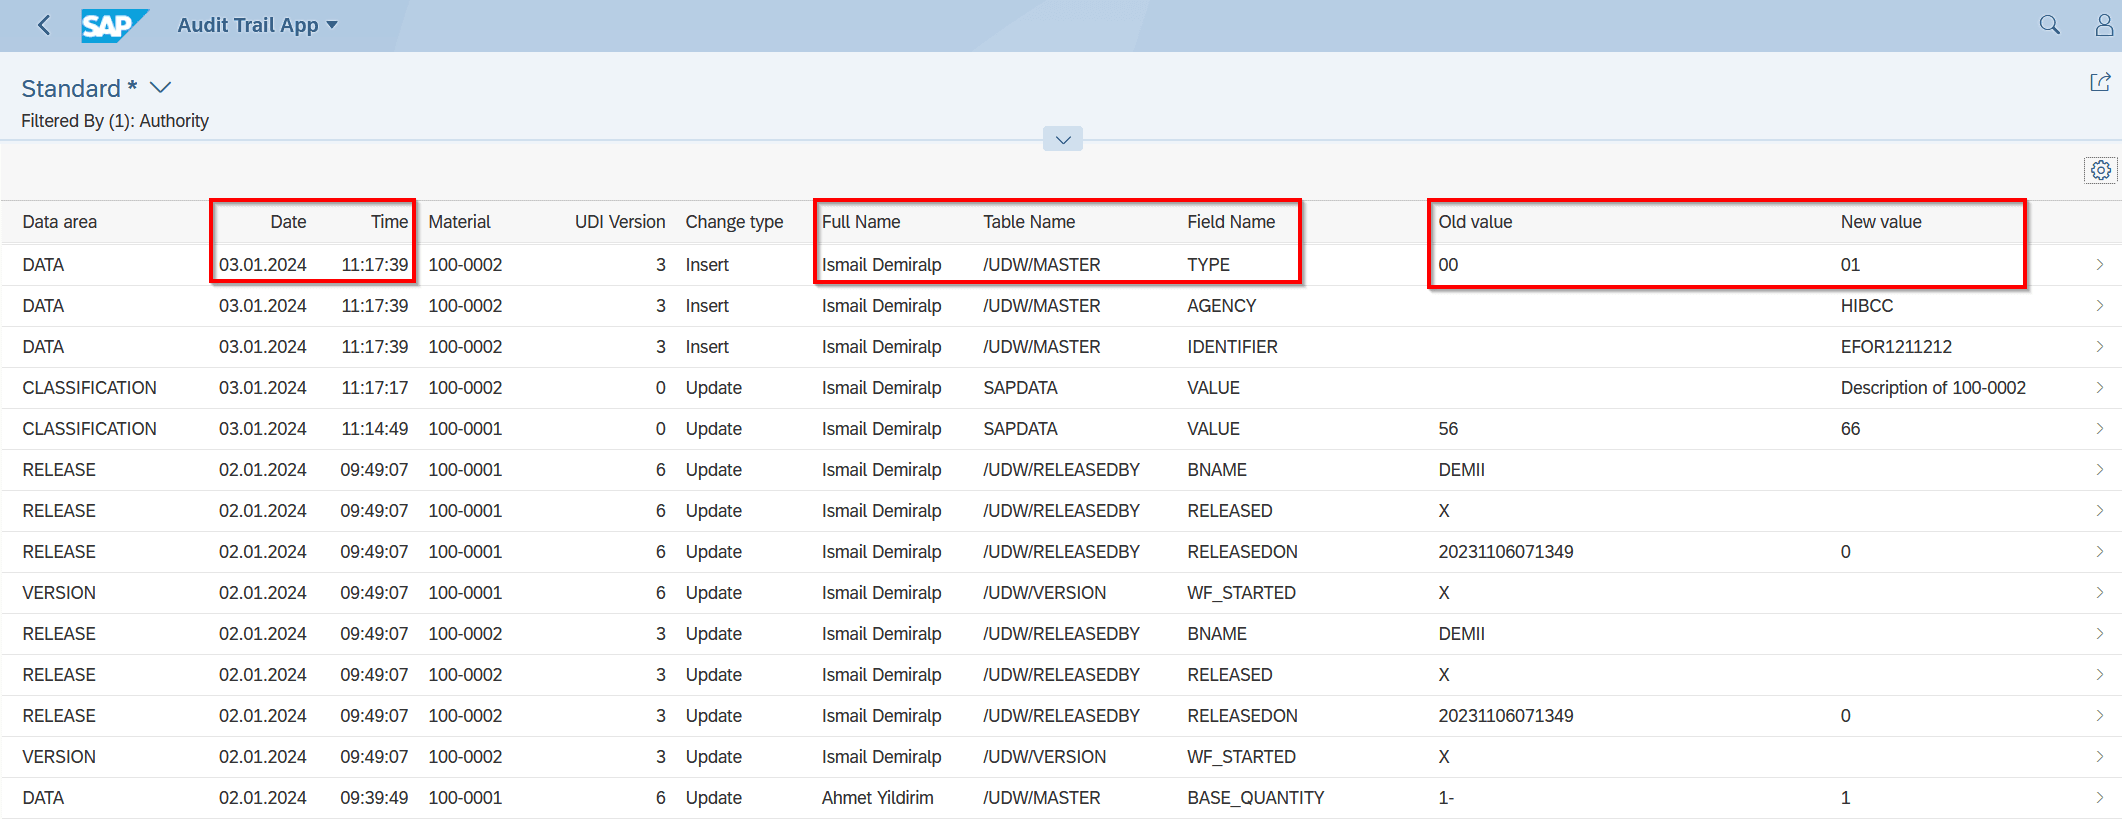Select old value '1-' cell
The width and height of the screenshot is (2122, 819).
pyautogui.click(x=1446, y=798)
